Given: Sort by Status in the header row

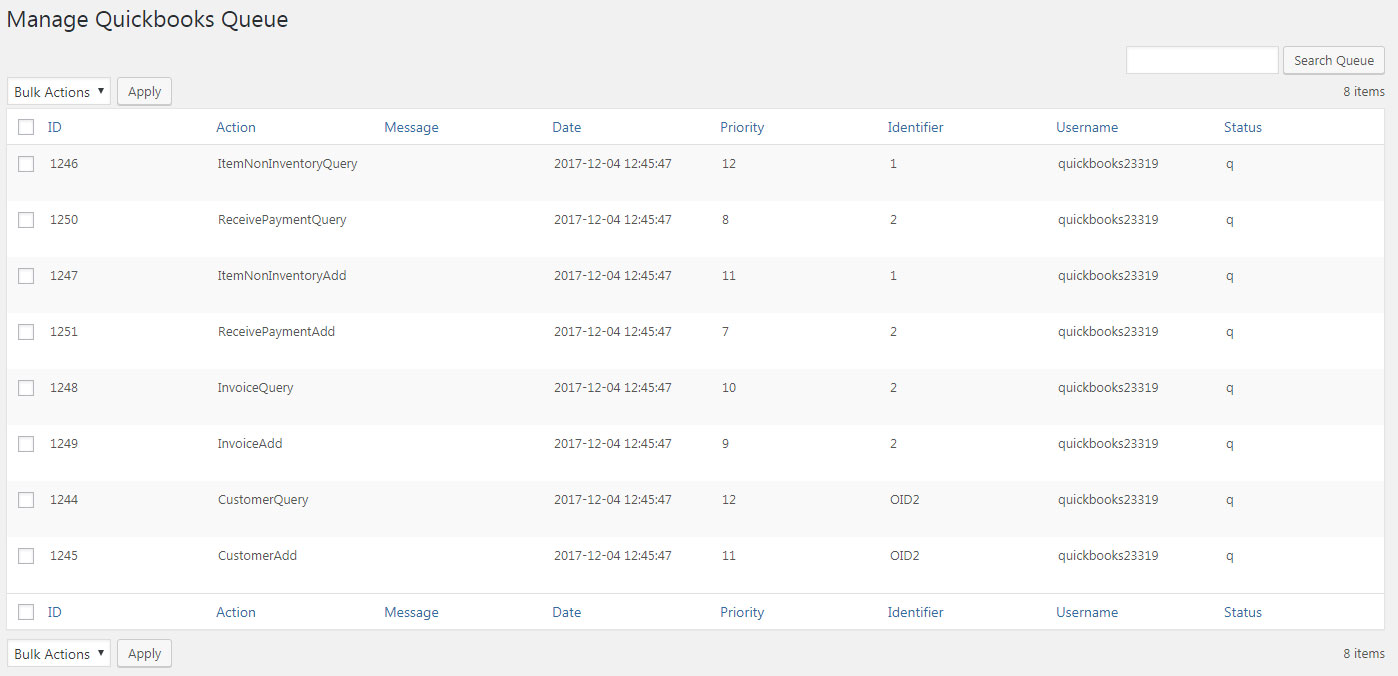Looking at the screenshot, I should coord(1243,127).
